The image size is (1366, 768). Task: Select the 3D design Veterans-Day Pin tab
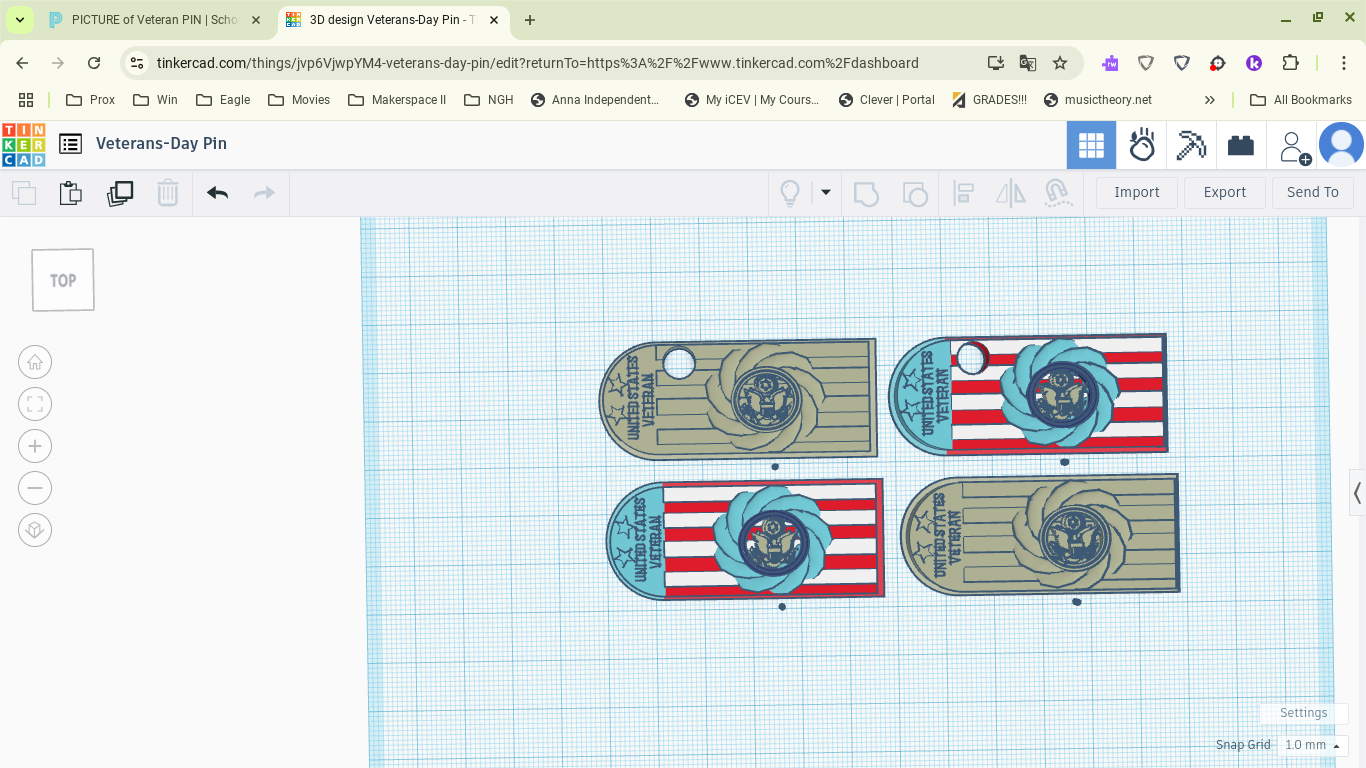[391, 19]
